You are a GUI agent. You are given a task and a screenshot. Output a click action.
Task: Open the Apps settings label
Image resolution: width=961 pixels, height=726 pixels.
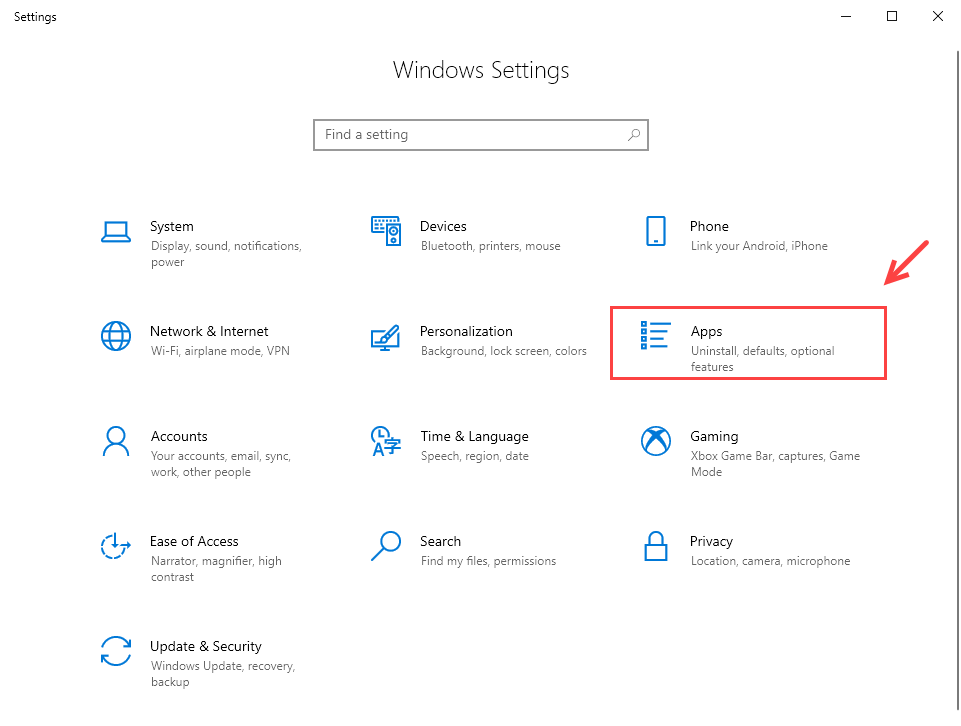[x=706, y=331]
